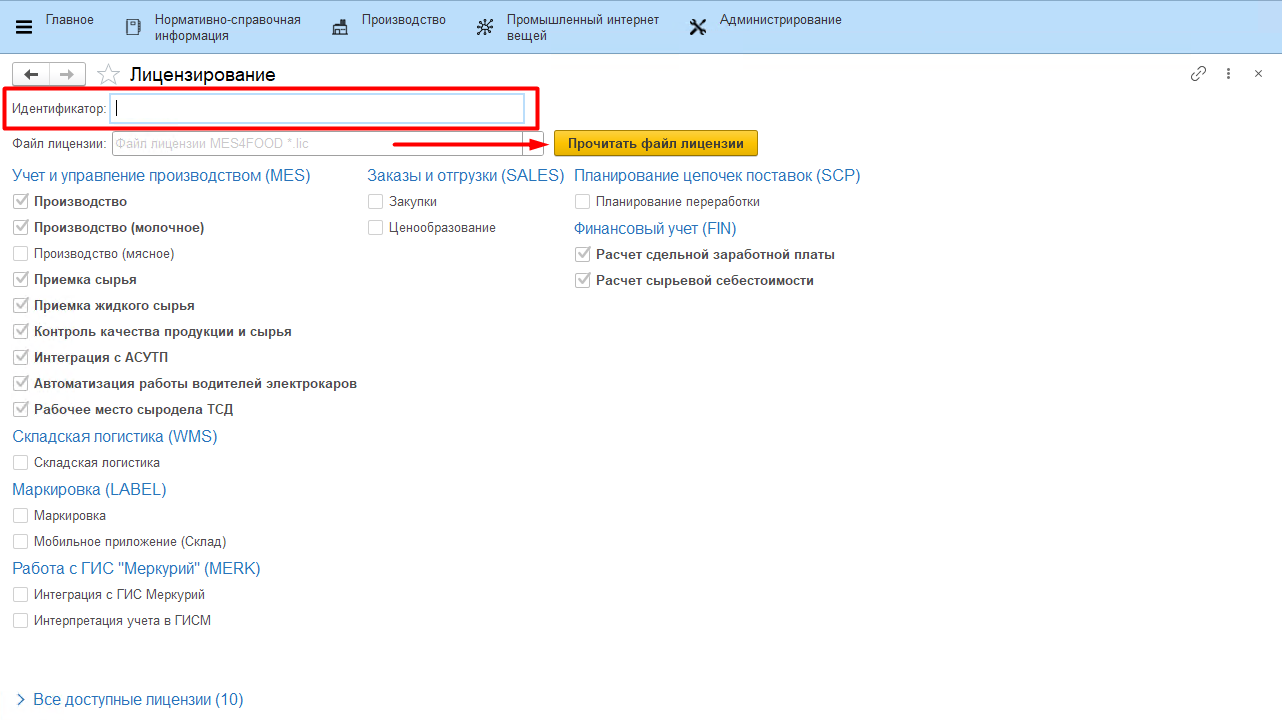Open the three-dot more options menu
1282x720 pixels.
coord(1228,74)
